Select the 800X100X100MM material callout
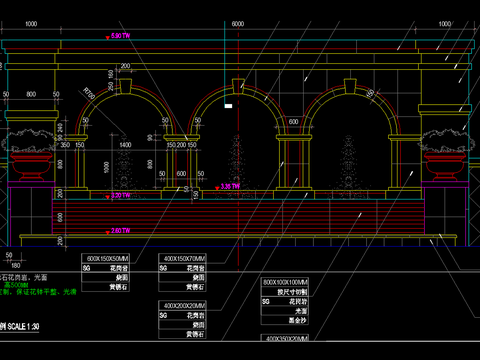Image resolution: width=480 pixels, height=360 pixels. pyautogui.click(x=285, y=282)
